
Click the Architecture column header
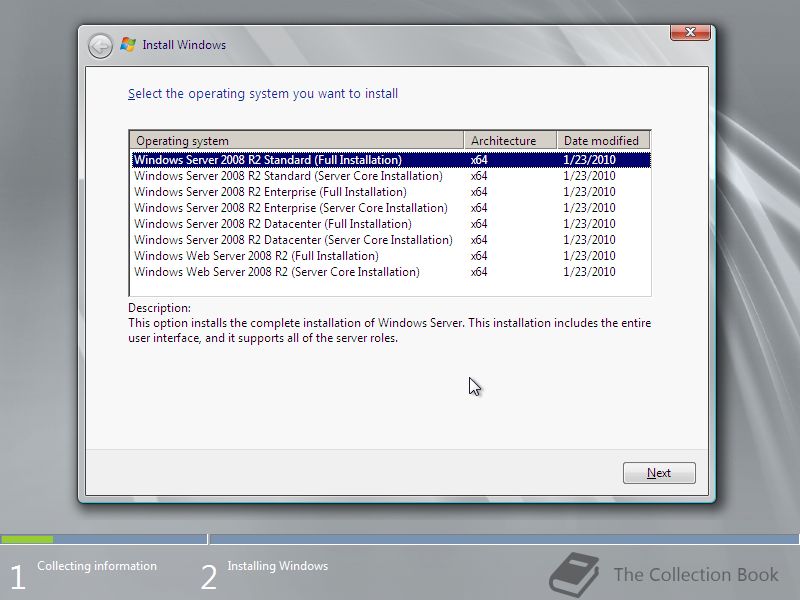click(510, 140)
